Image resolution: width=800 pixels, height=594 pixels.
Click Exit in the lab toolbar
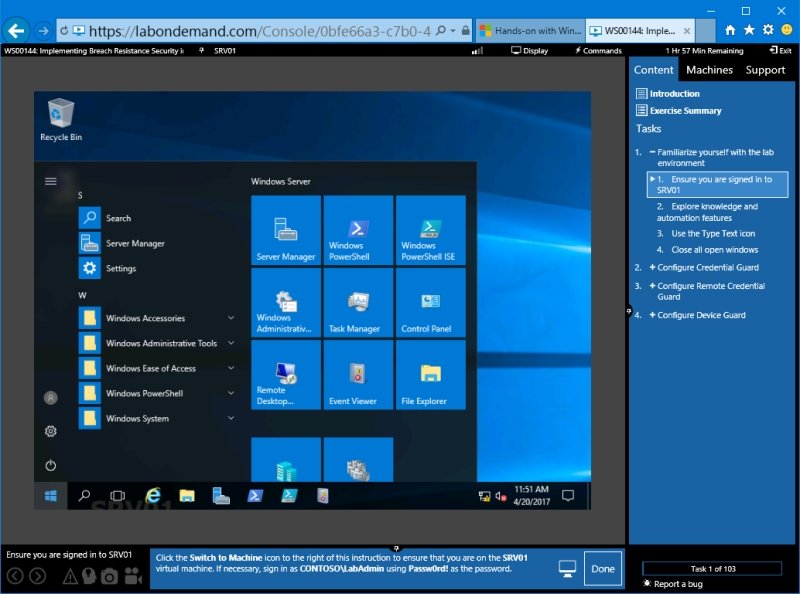click(781, 51)
